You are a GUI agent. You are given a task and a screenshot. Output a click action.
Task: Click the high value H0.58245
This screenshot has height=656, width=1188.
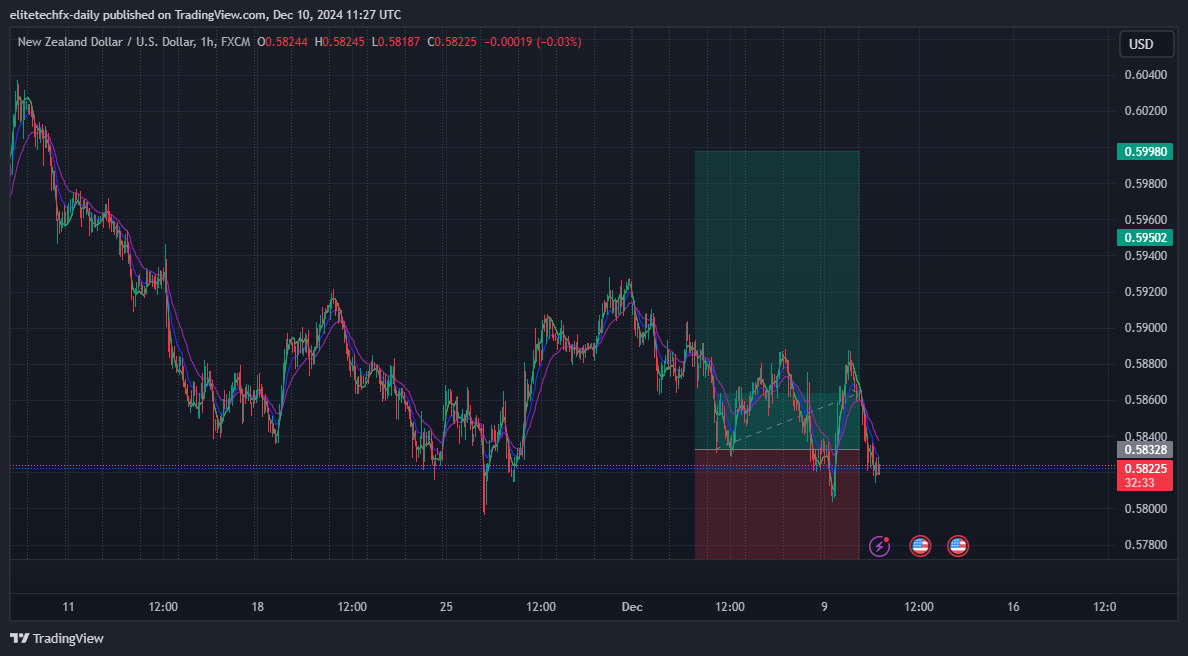339,42
